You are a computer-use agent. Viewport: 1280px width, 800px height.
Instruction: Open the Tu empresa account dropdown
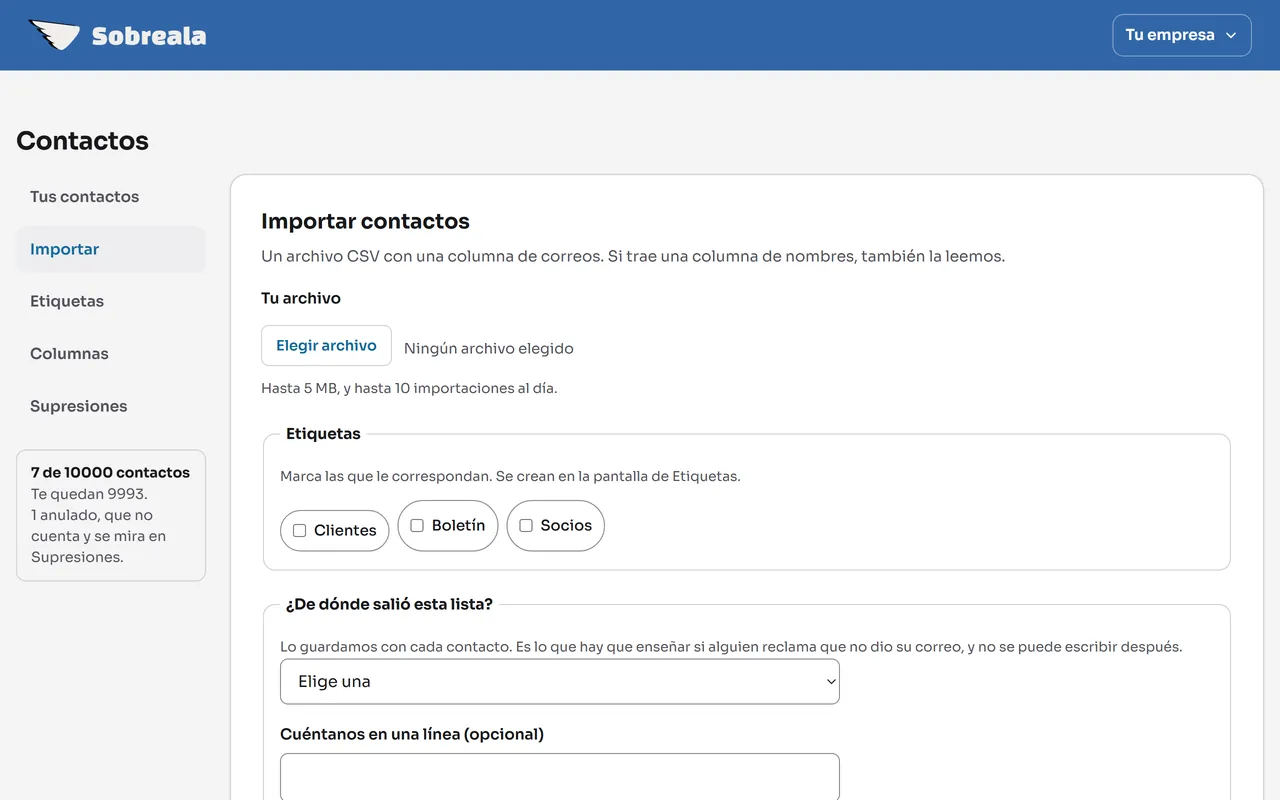1181,35
